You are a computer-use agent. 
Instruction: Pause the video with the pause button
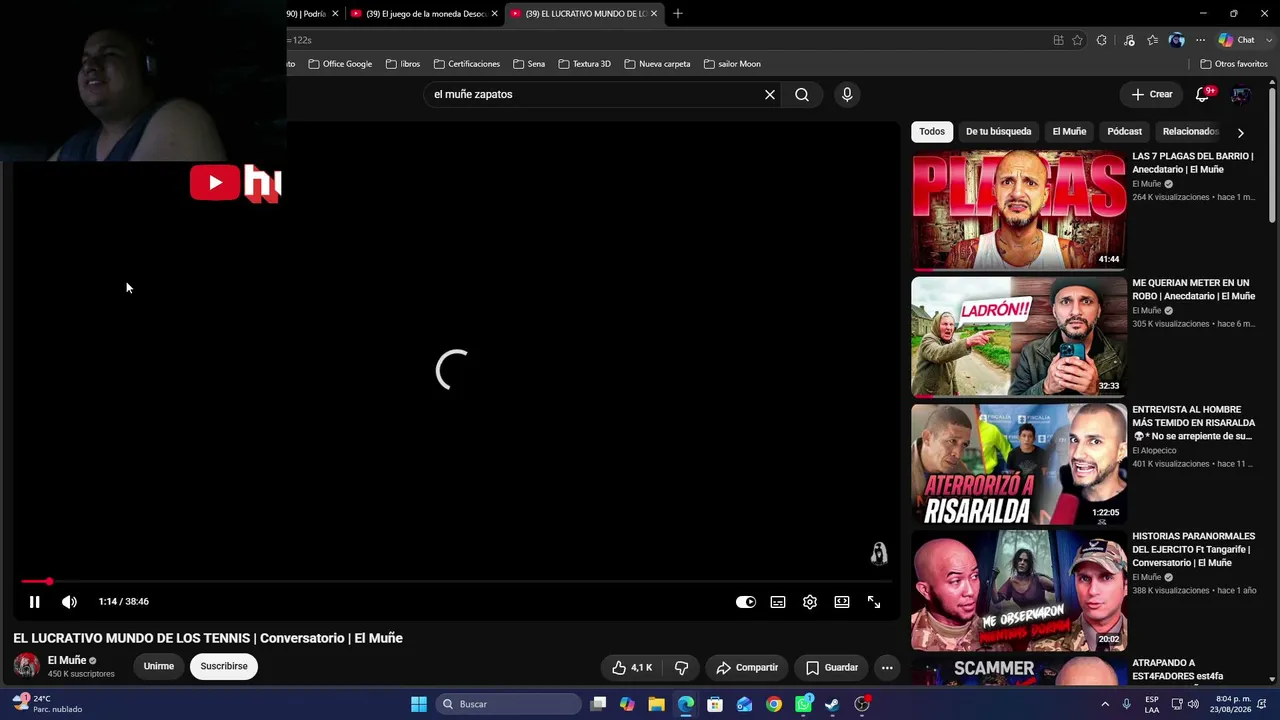click(34, 602)
